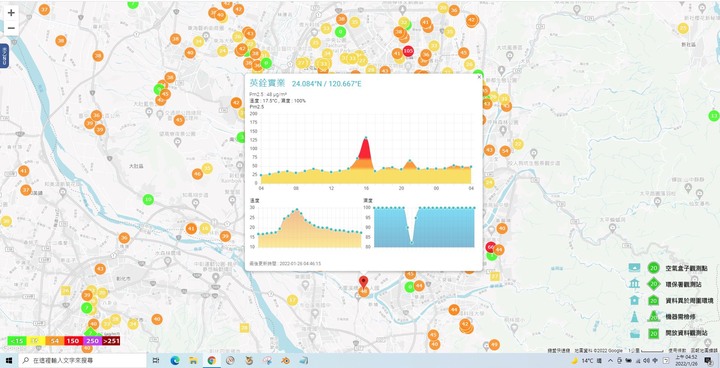Open Blender from the taskbar

point(286,361)
